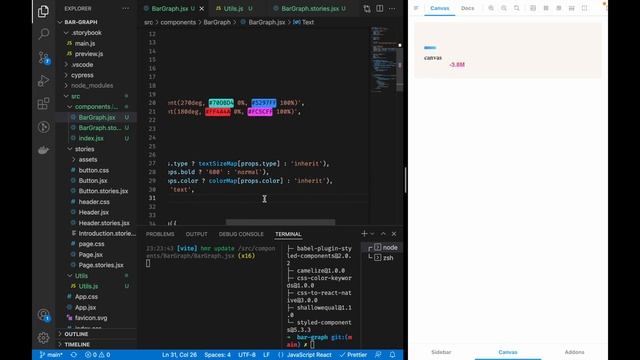640x360 pixels.
Task: Split the editor to the right
Action: coord(380,9)
